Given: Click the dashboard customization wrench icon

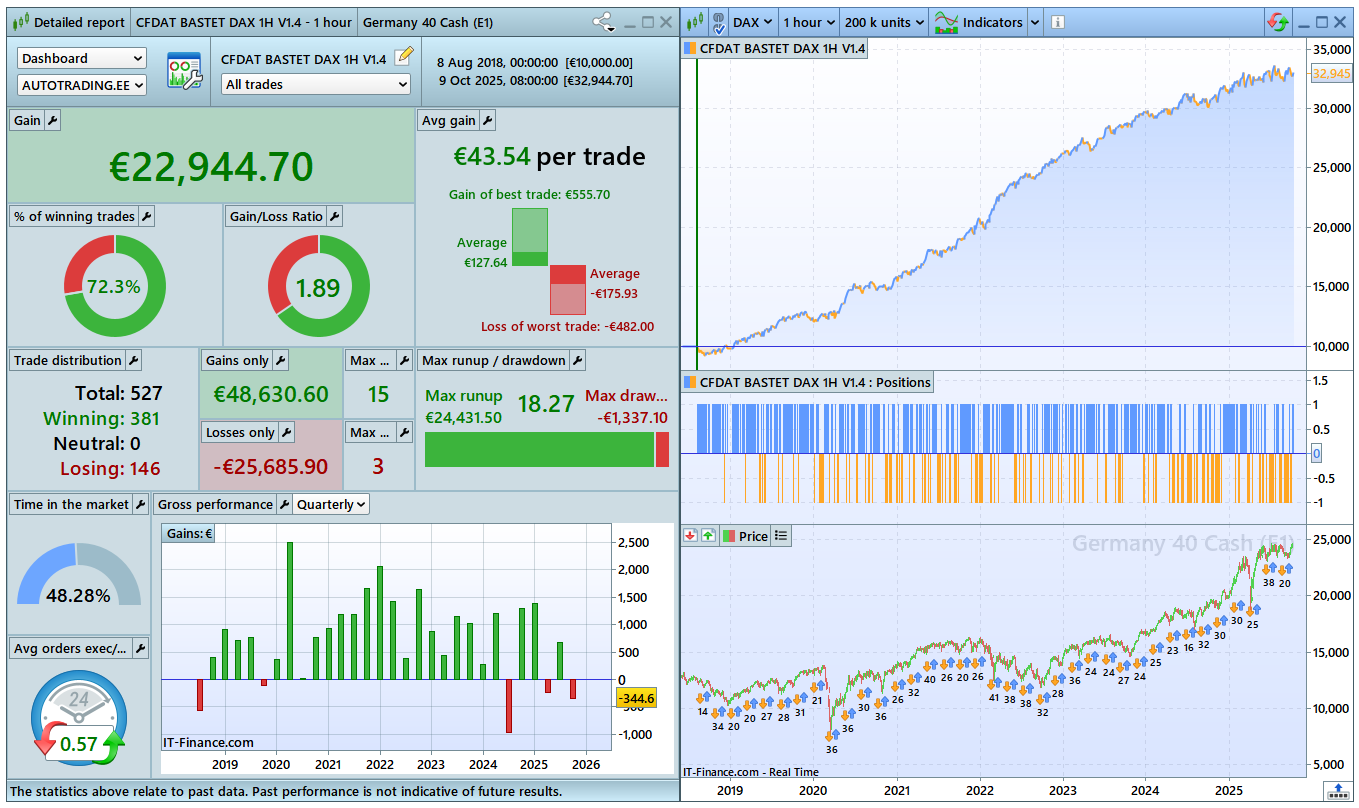Looking at the screenshot, I should pyautogui.click(x=184, y=72).
